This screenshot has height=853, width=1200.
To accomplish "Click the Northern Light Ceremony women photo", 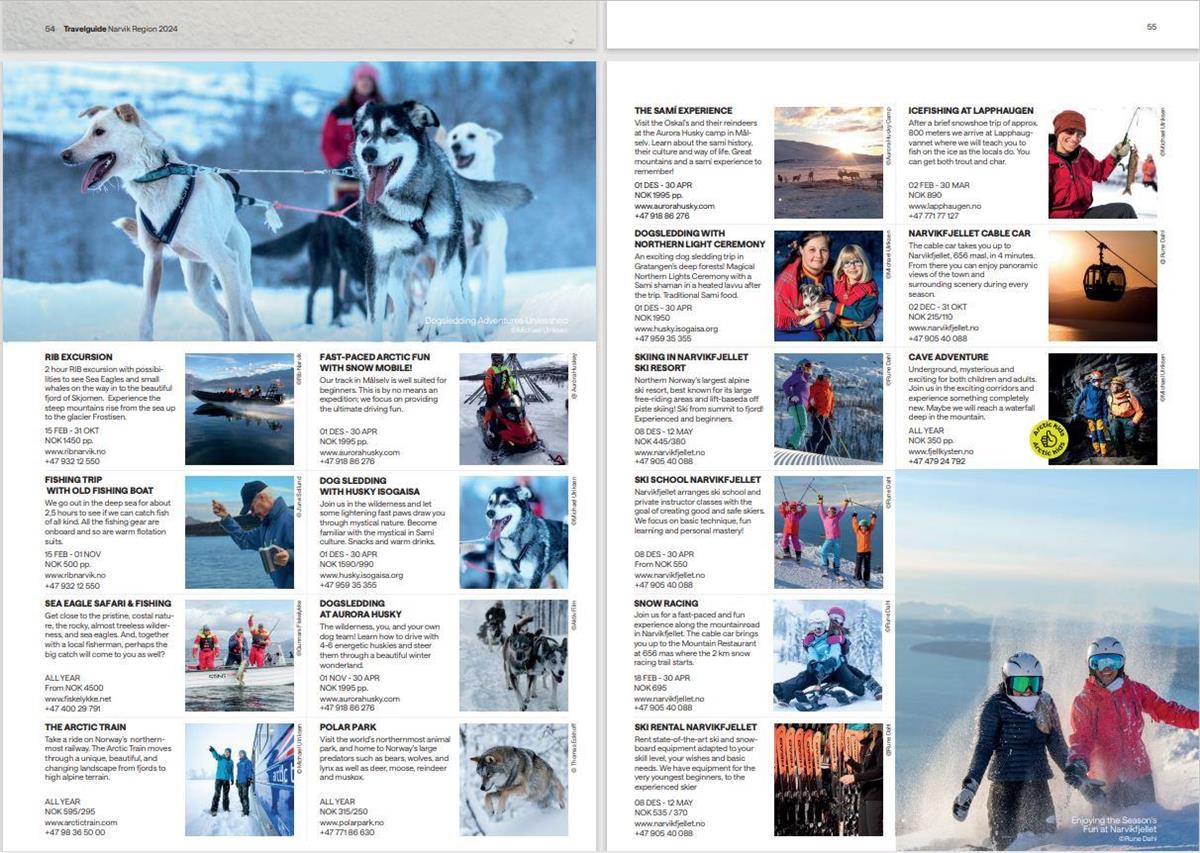I will click(x=828, y=286).
